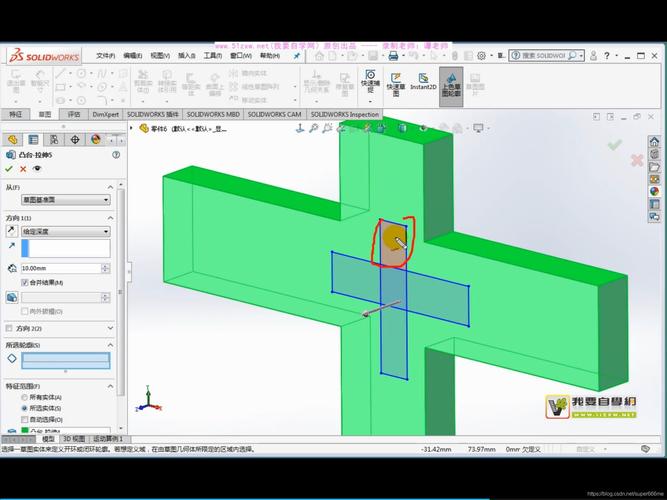
Task: Open the 视图(V) menu
Action: point(160,56)
